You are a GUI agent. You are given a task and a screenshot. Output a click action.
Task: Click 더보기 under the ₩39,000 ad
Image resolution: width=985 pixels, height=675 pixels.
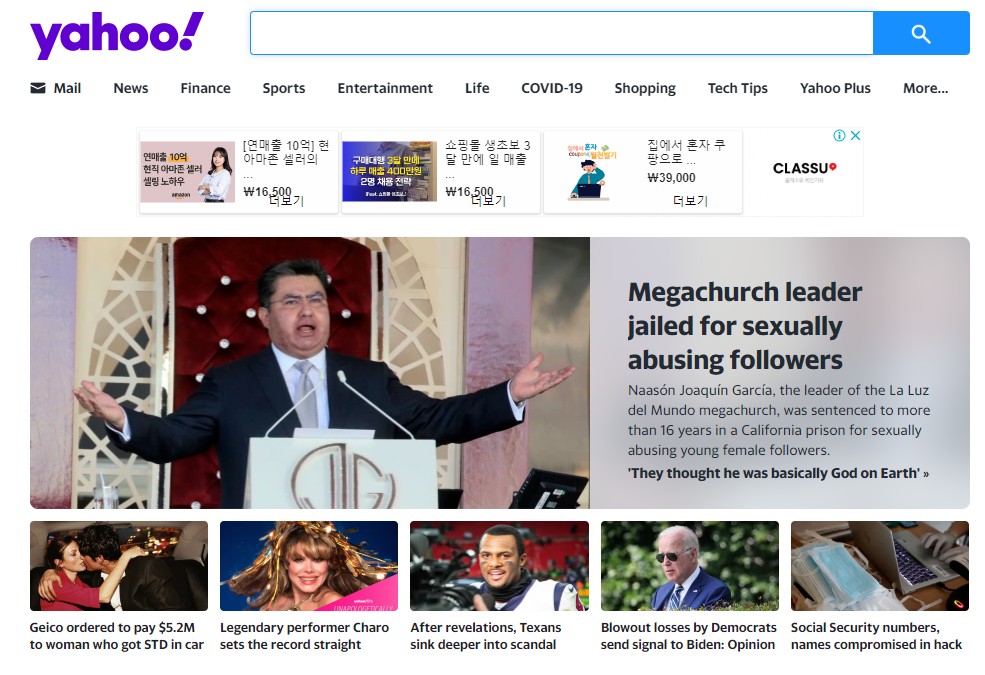tap(690, 201)
